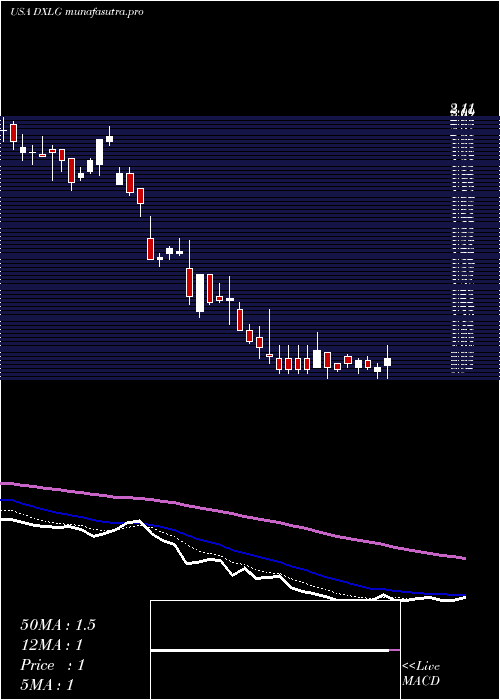This screenshot has height=700, width=500.
Task: Click inside the upper MACD histogram box
Action: [275, 624]
